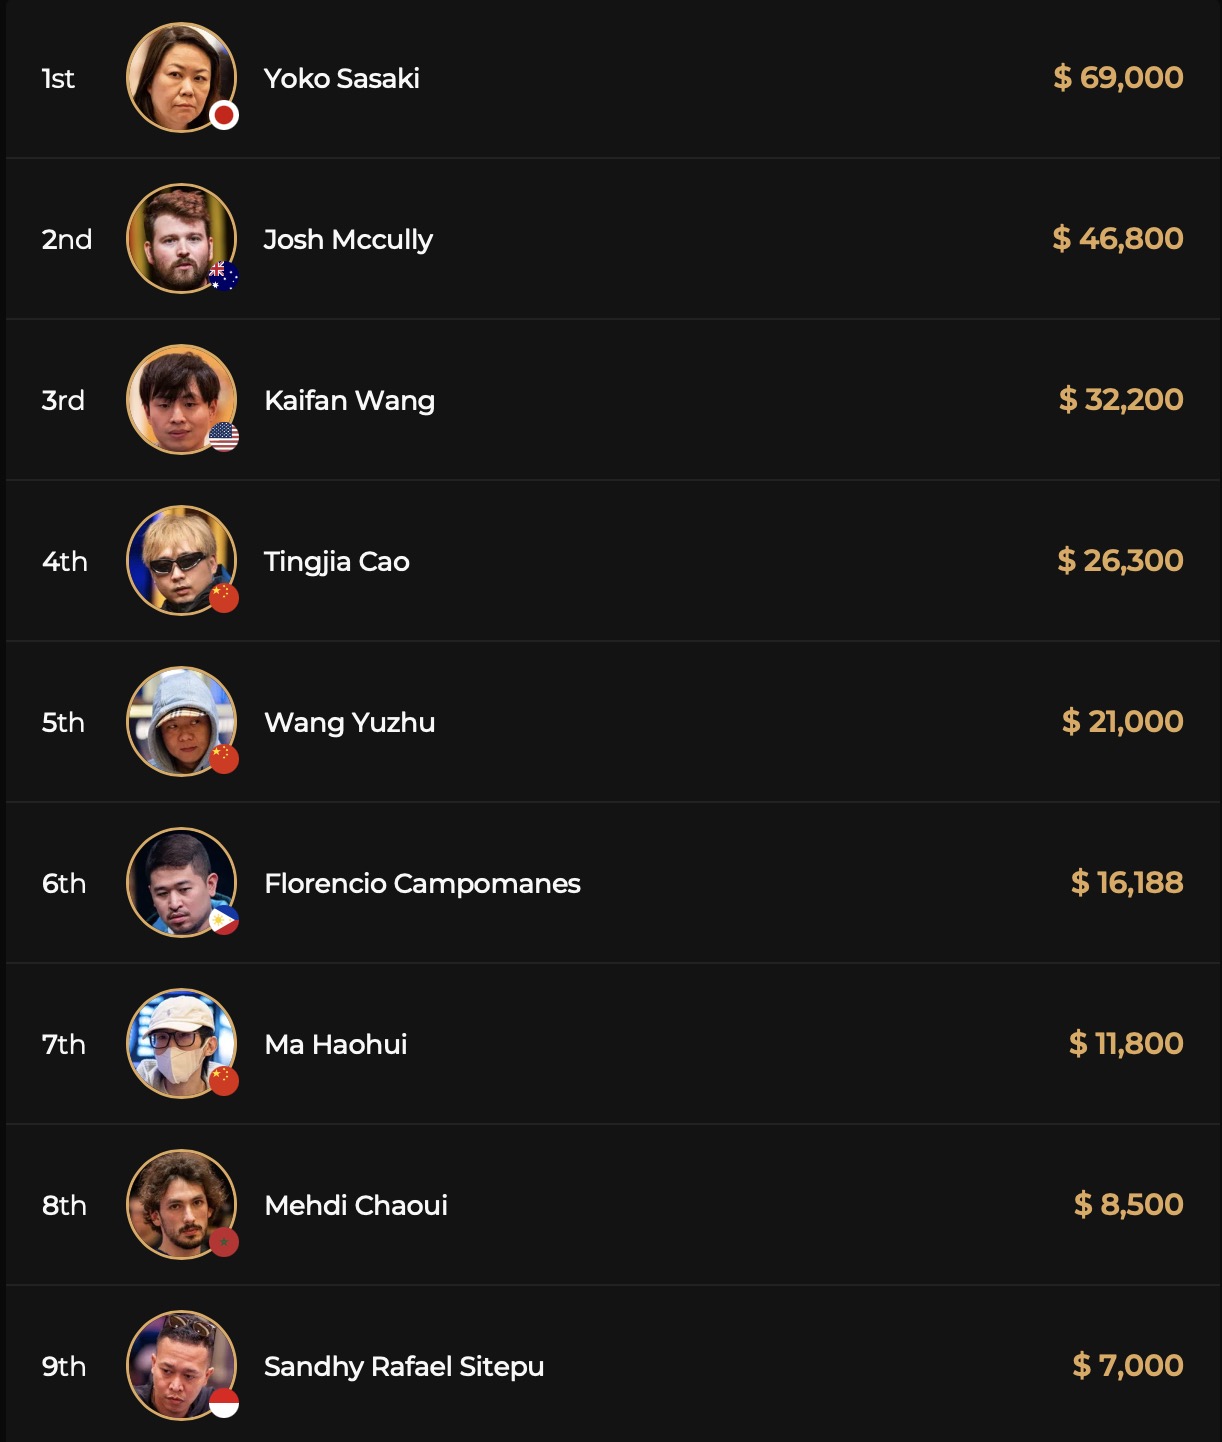Click the 9th place rank label
Image resolution: width=1222 pixels, height=1442 pixels.
(64, 1367)
